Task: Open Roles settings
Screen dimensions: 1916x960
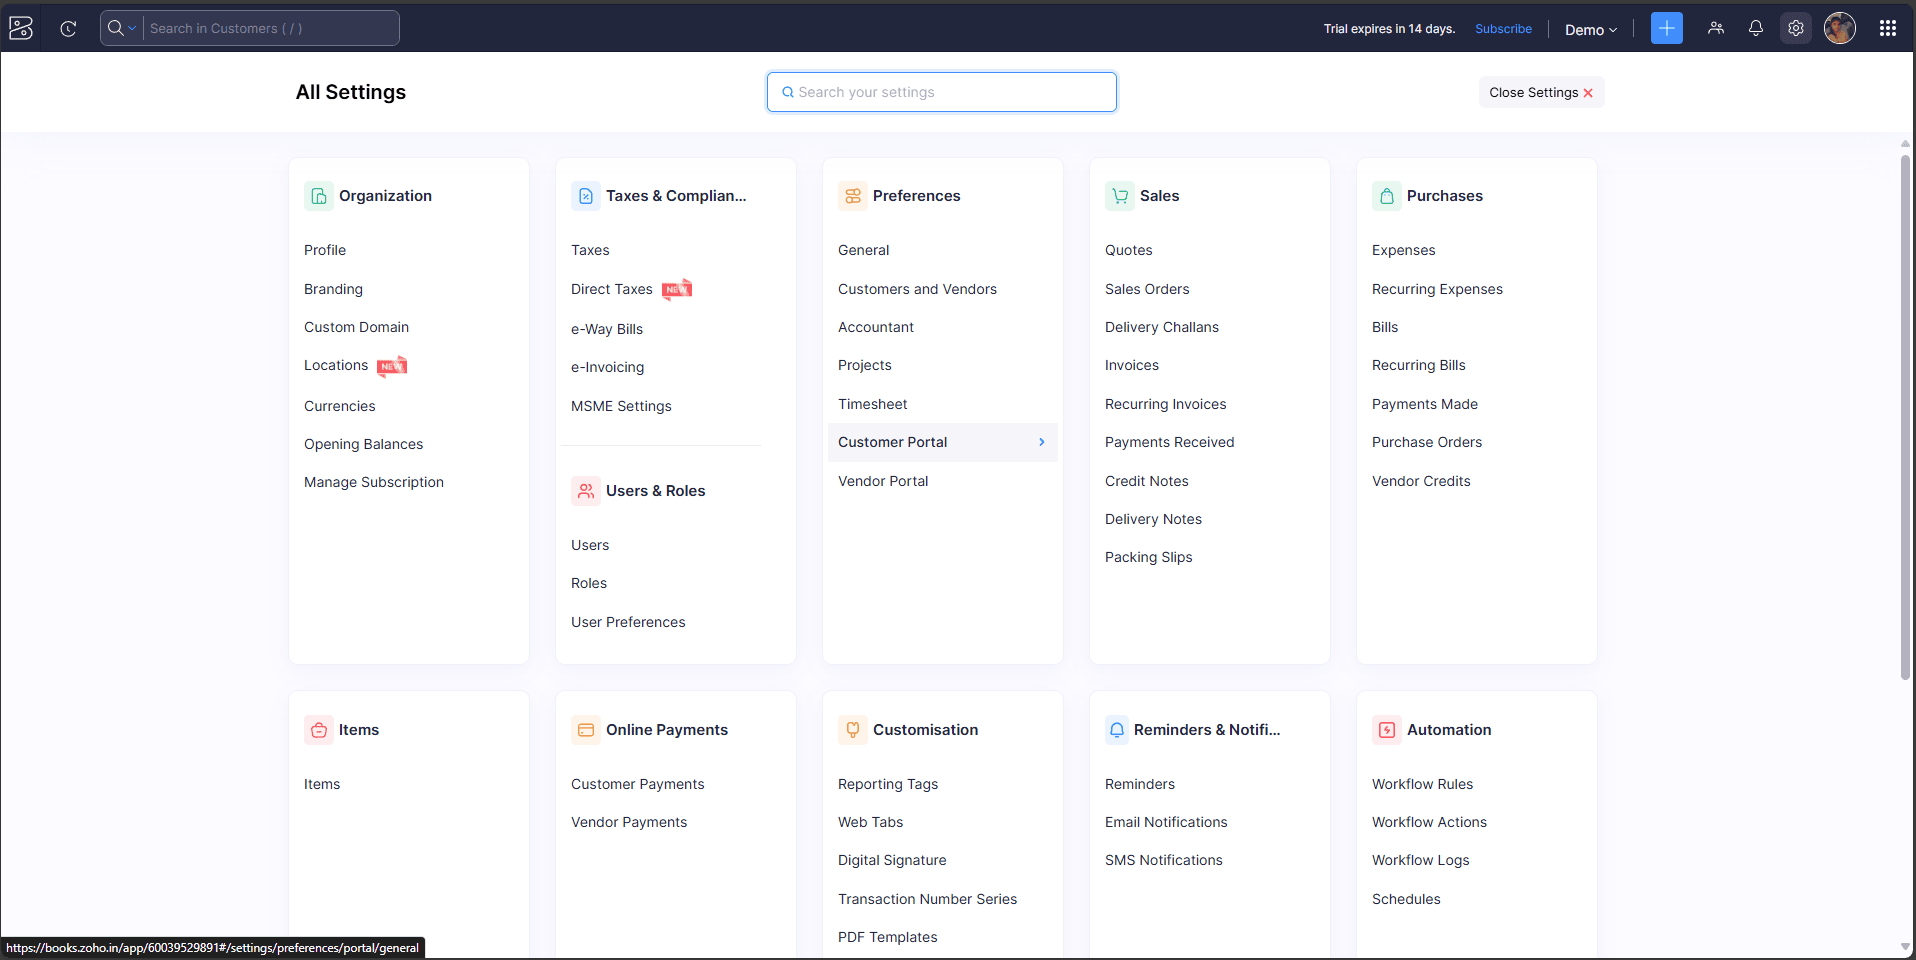Action: [589, 583]
